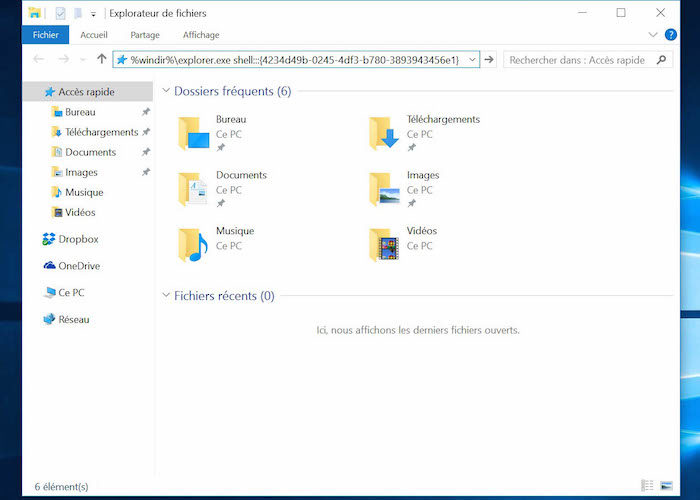Open the Partage ribbon tab
The width and height of the screenshot is (700, 500).
[x=145, y=35]
